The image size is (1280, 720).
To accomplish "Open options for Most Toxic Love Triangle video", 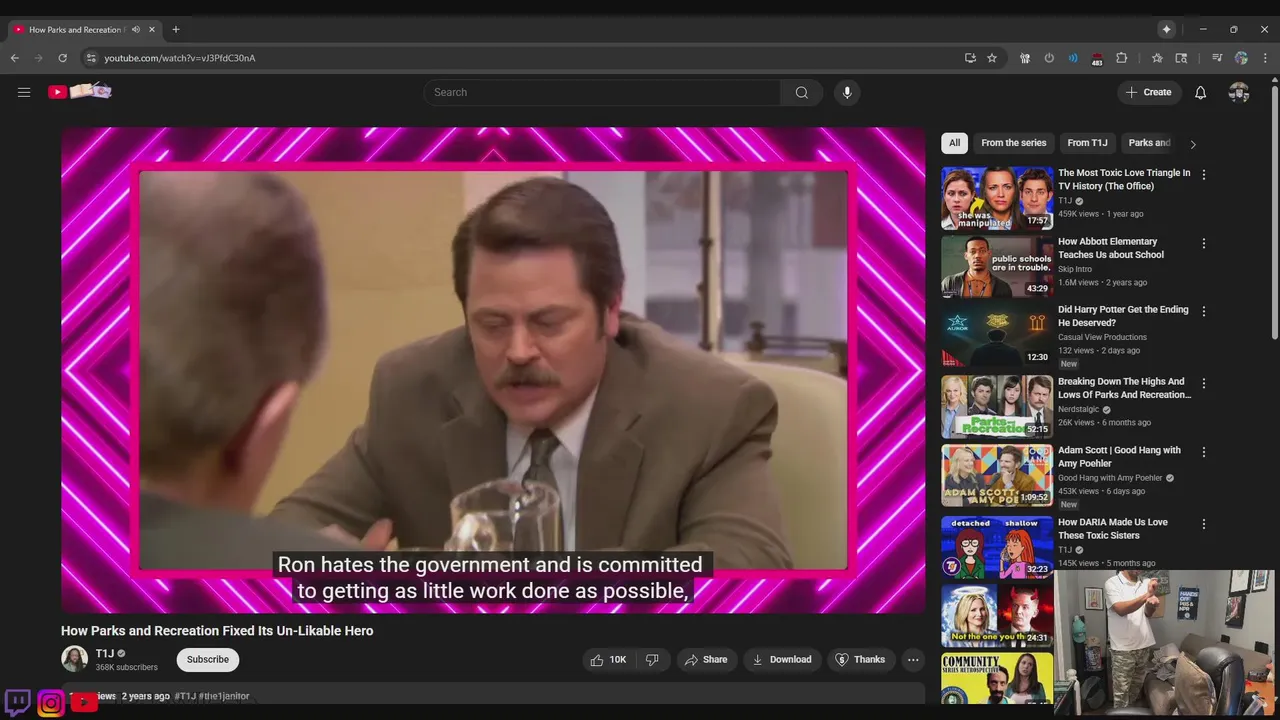I will (1204, 174).
